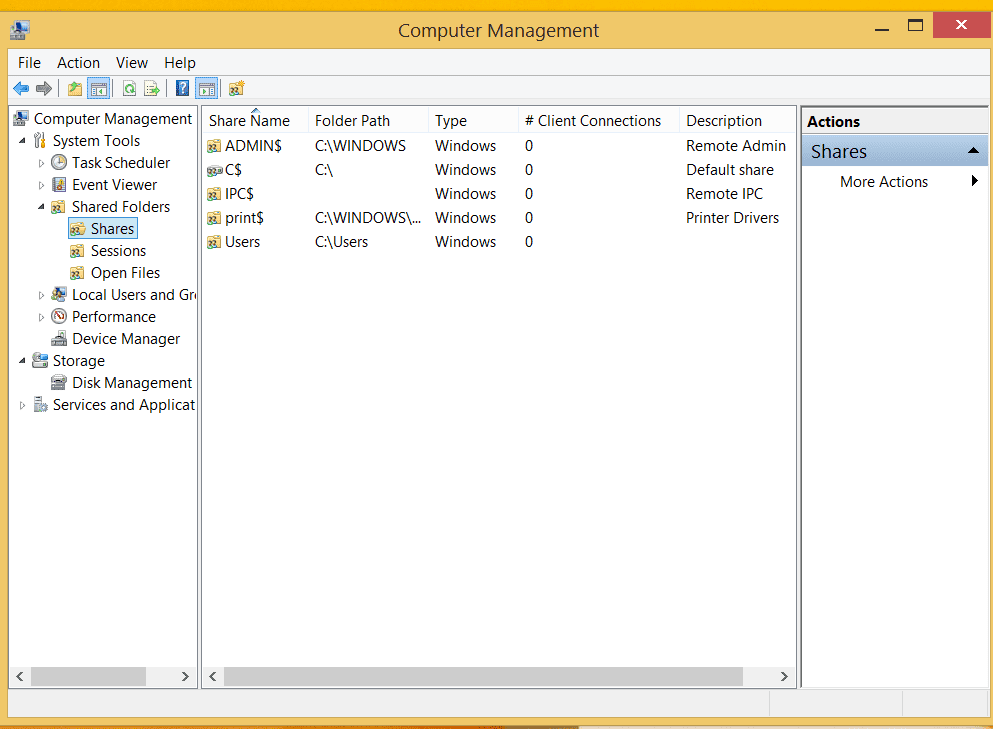This screenshot has height=729, width=993.
Task: Click the Create Shared Folder toolbar icon
Action: 236,89
